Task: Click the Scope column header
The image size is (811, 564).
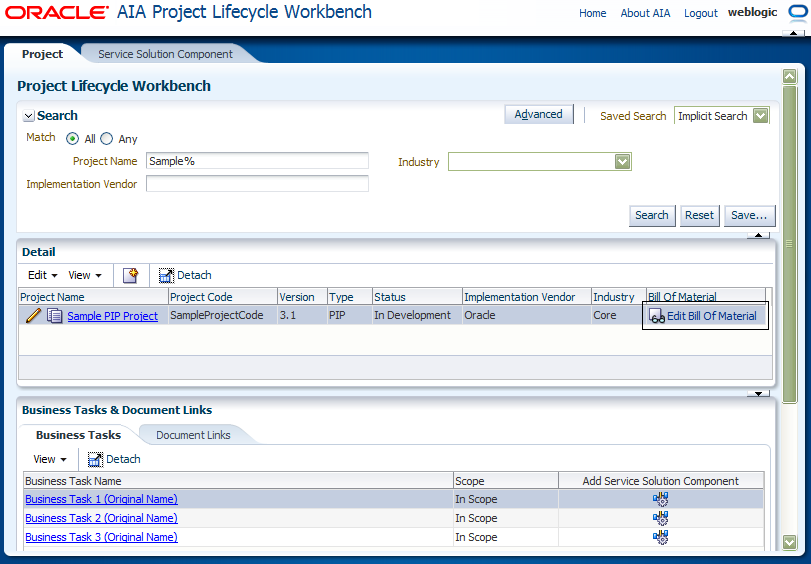Action: pyautogui.click(x=506, y=481)
